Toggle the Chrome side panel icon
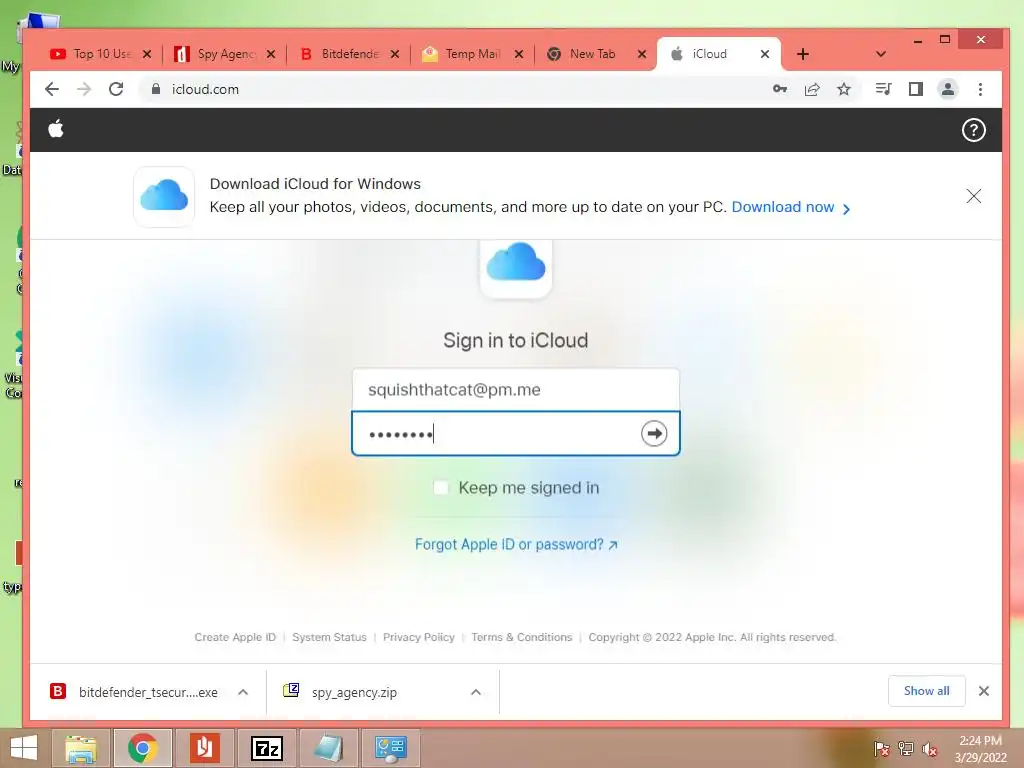1024x768 pixels. (x=916, y=89)
